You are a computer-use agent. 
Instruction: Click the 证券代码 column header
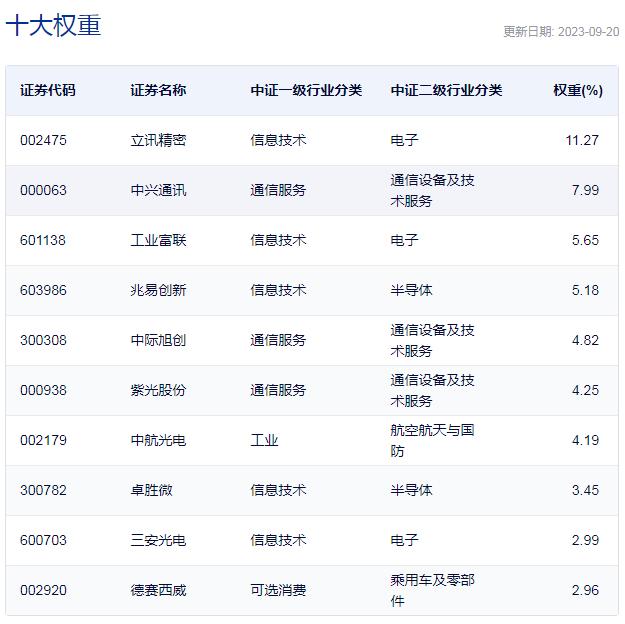coord(47,90)
